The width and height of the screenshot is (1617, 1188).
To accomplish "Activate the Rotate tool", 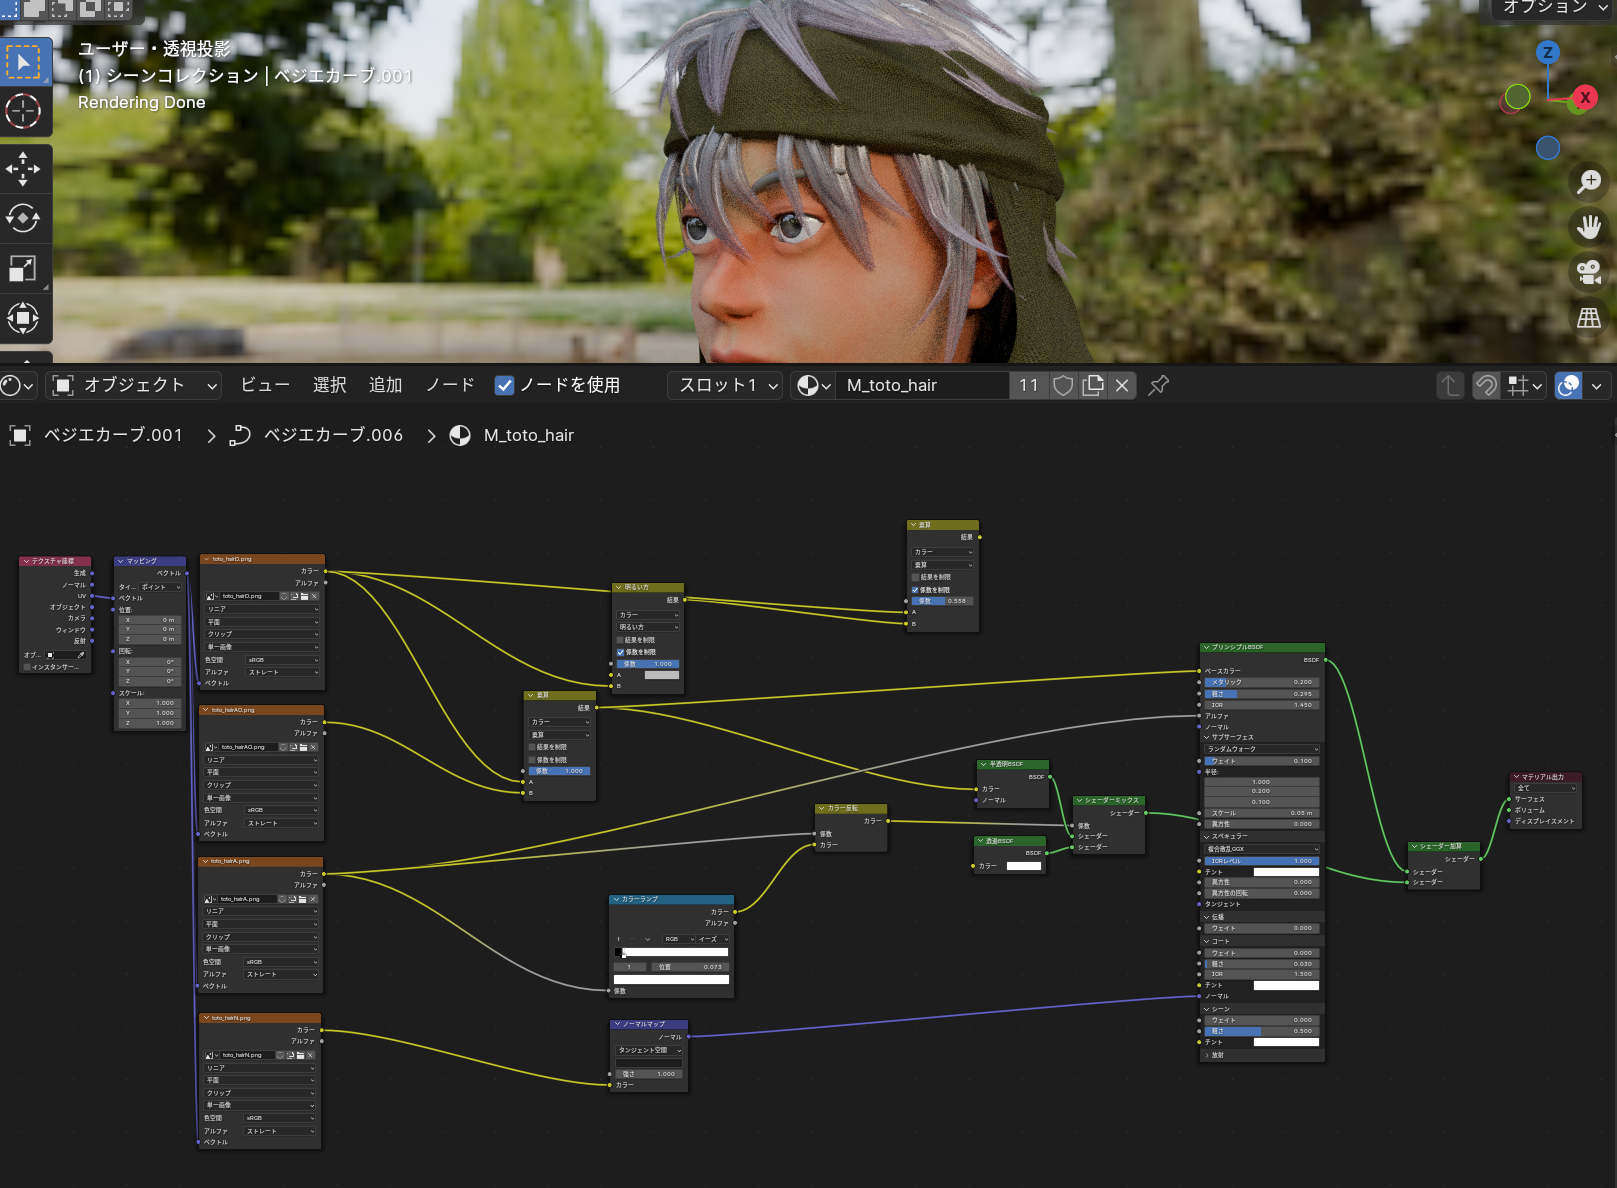I will pyautogui.click(x=23, y=218).
